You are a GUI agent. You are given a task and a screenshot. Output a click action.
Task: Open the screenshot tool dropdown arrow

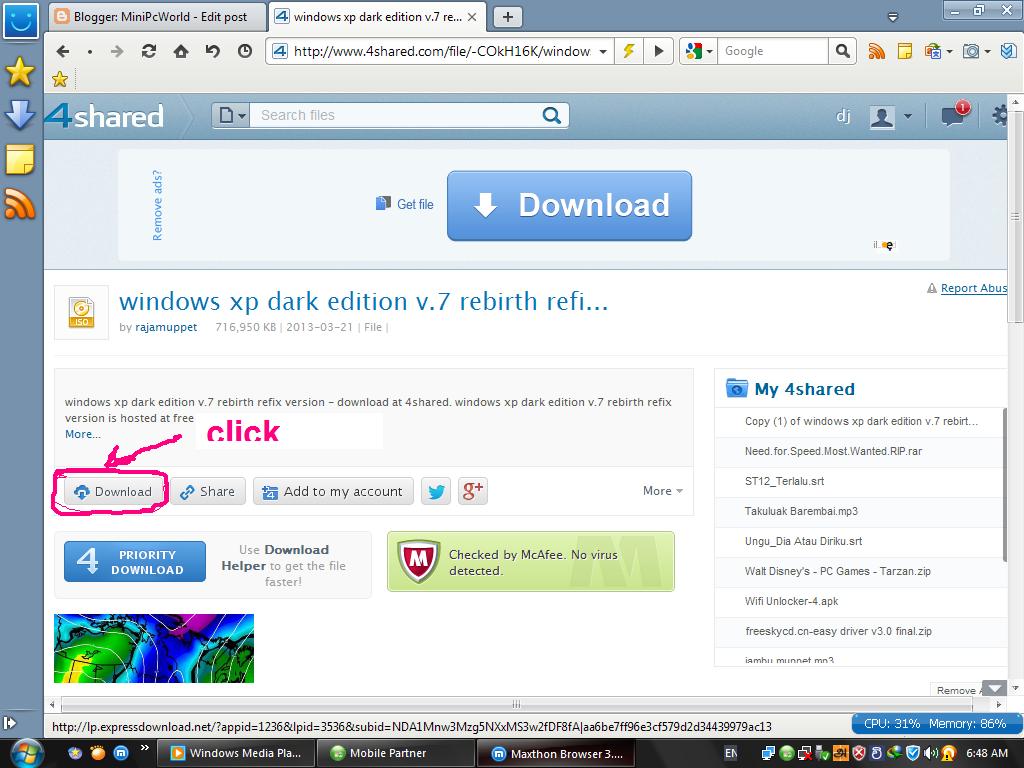pyautogui.click(x=987, y=51)
